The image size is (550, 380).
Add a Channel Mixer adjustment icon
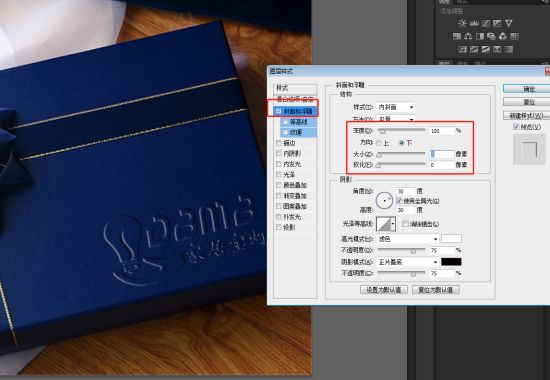point(503,36)
